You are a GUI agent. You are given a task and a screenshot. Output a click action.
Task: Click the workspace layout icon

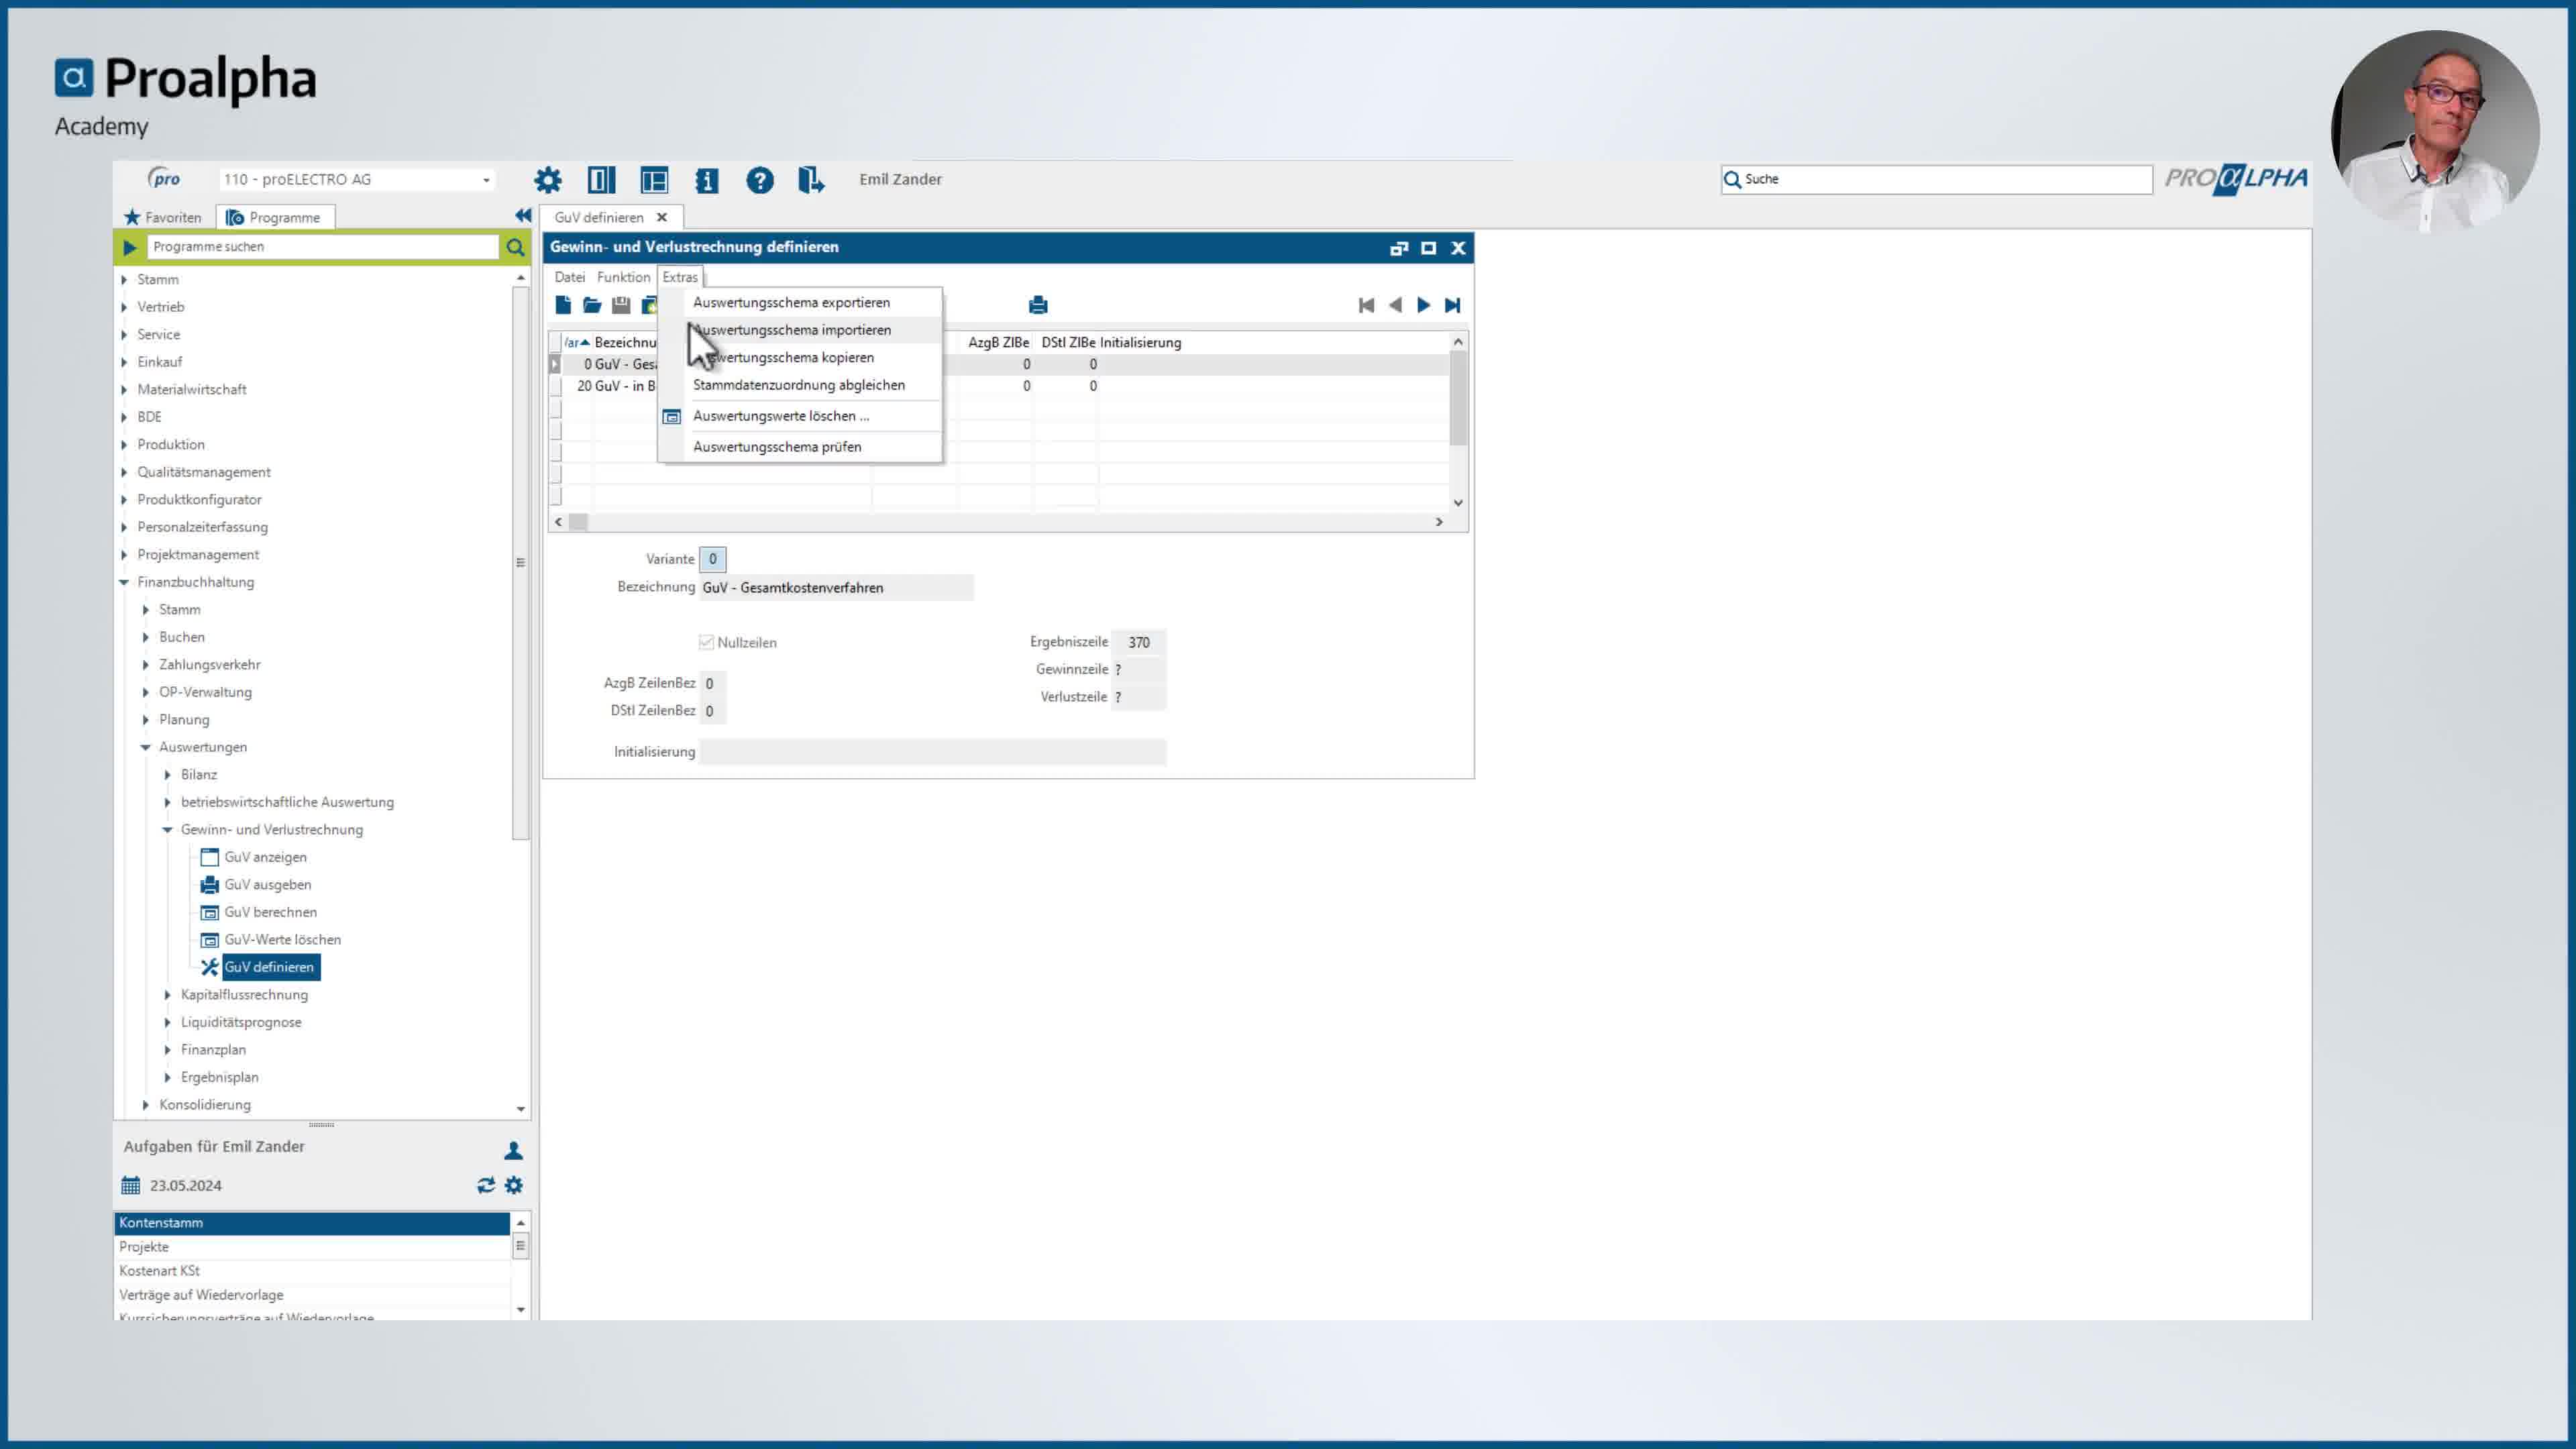pyautogui.click(x=654, y=180)
